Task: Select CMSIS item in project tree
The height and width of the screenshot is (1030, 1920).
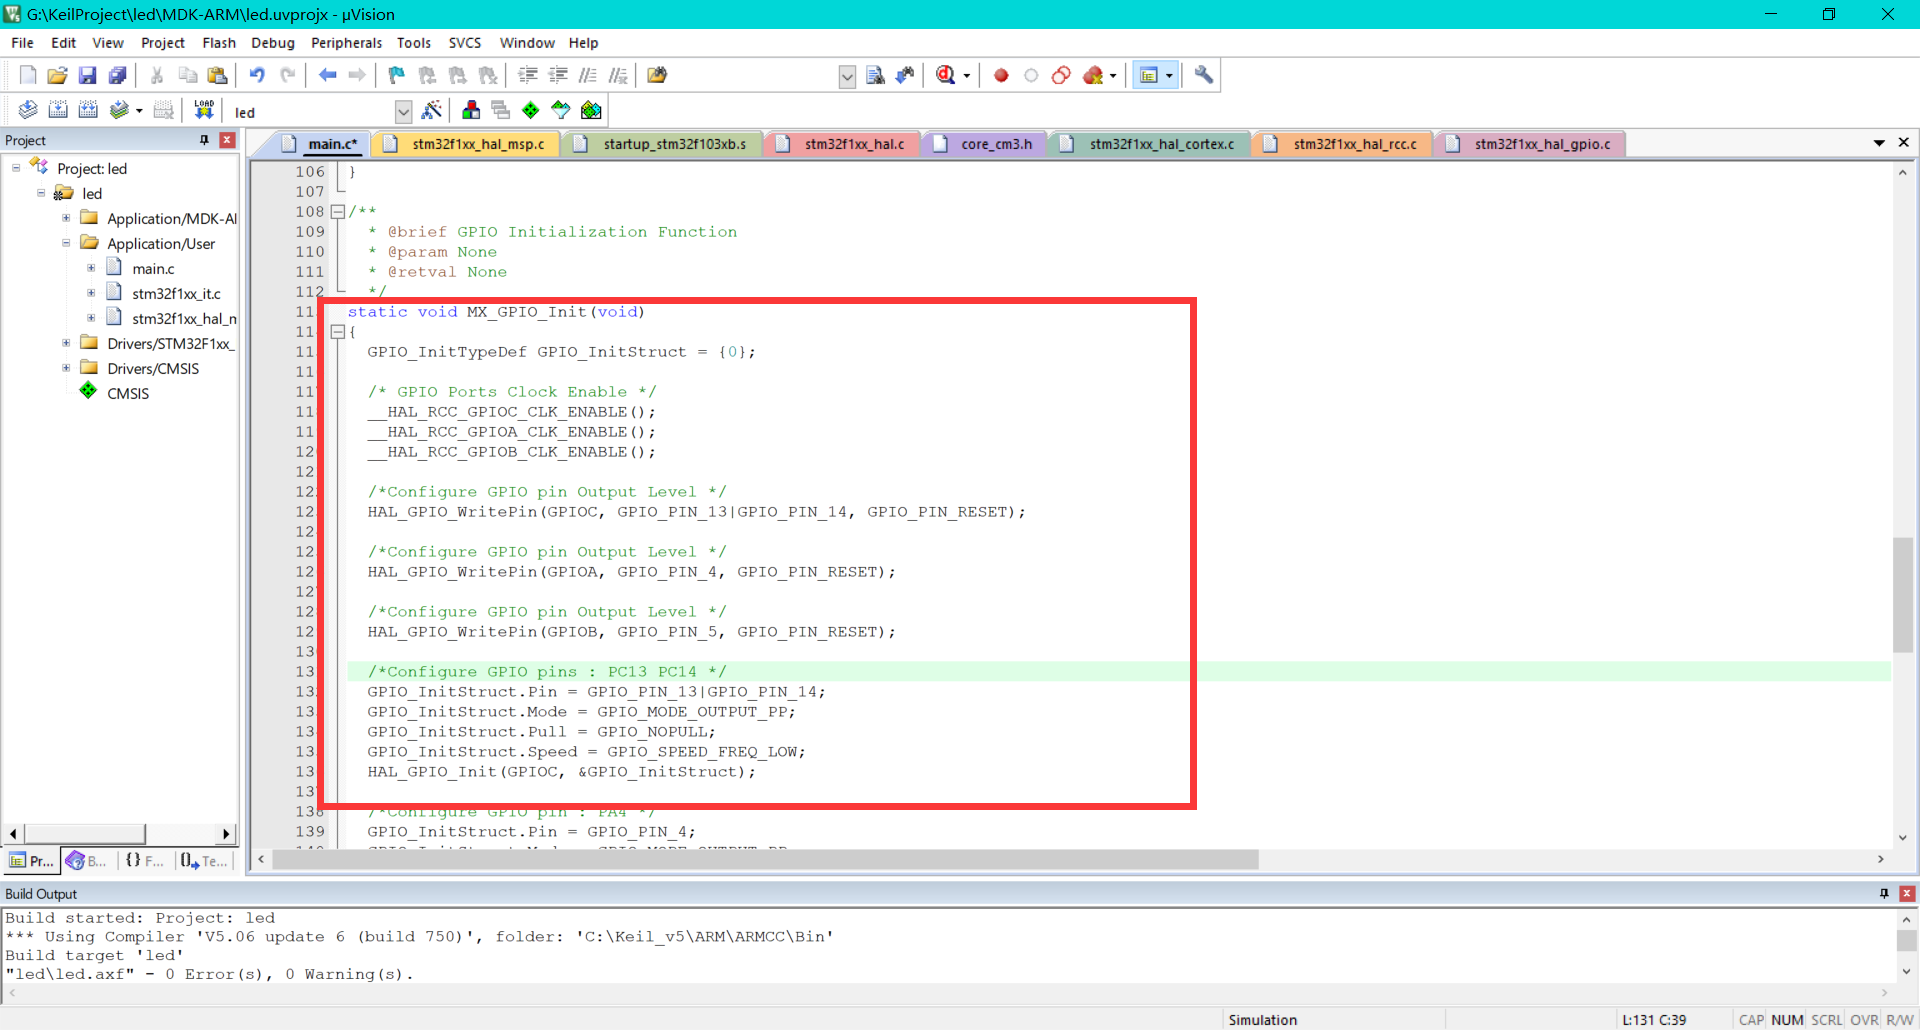Action: (128, 393)
